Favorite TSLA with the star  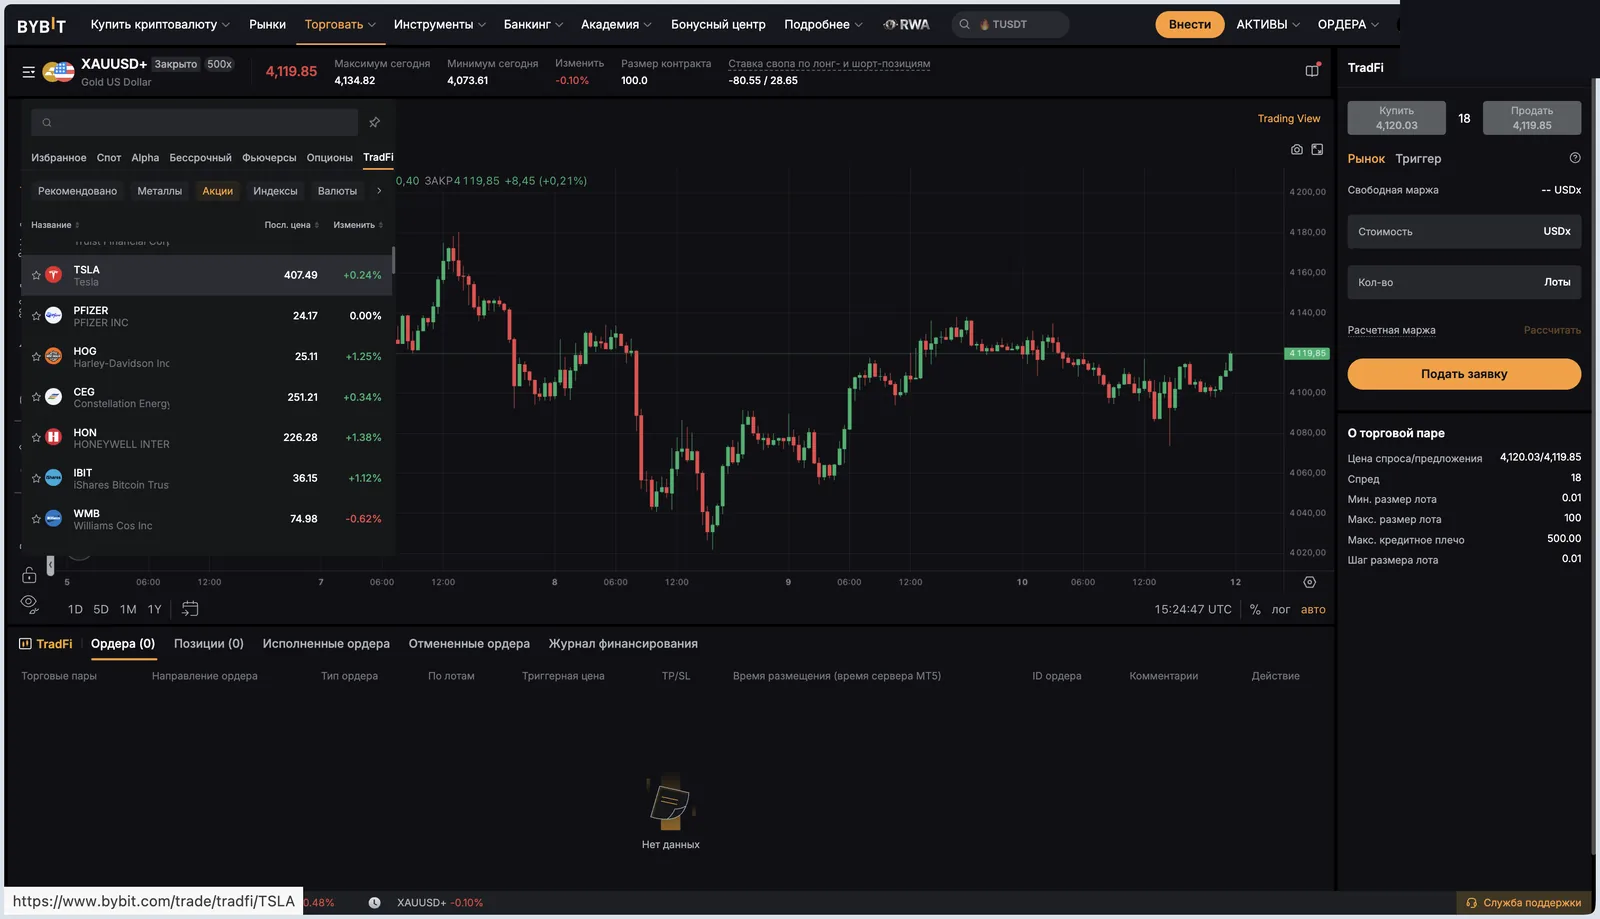[x=36, y=275]
